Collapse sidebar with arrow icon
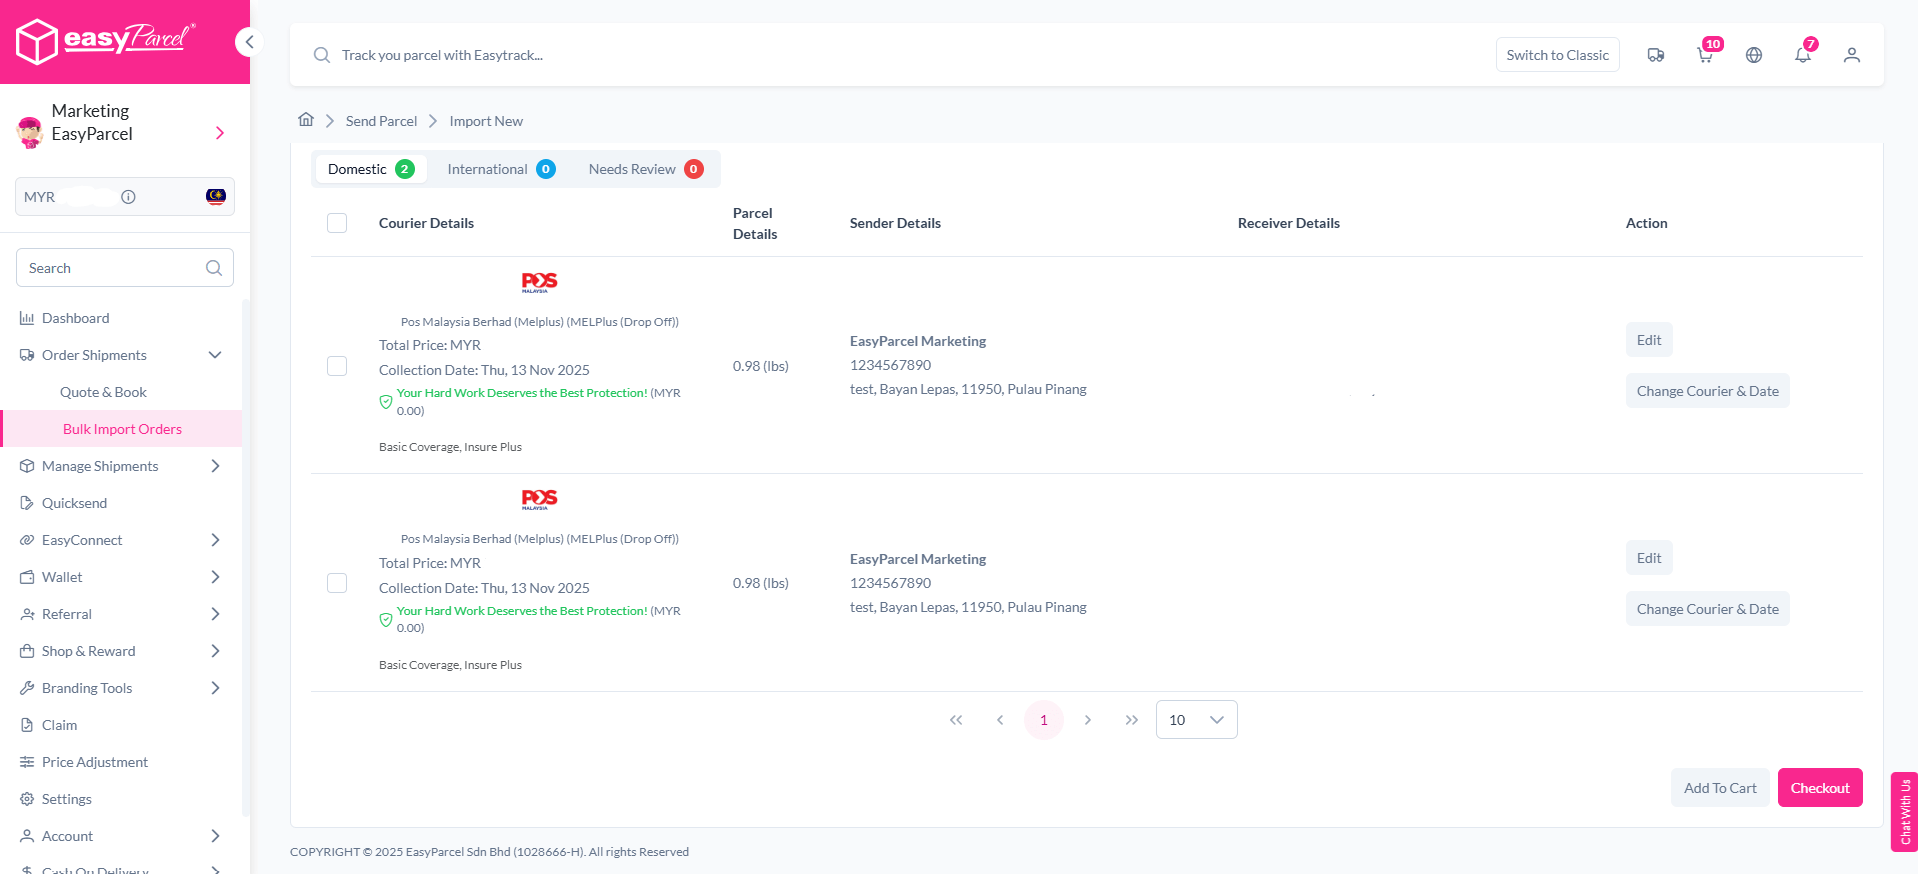1918x874 pixels. click(249, 42)
